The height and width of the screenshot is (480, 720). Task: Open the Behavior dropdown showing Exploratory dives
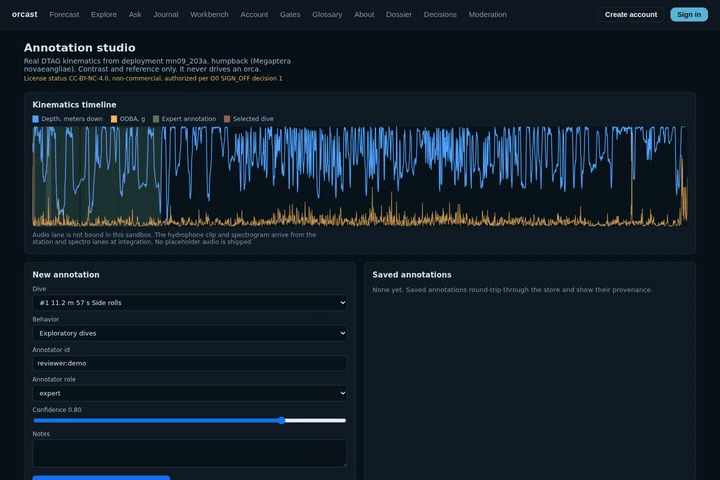pyautogui.click(x=190, y=333)
